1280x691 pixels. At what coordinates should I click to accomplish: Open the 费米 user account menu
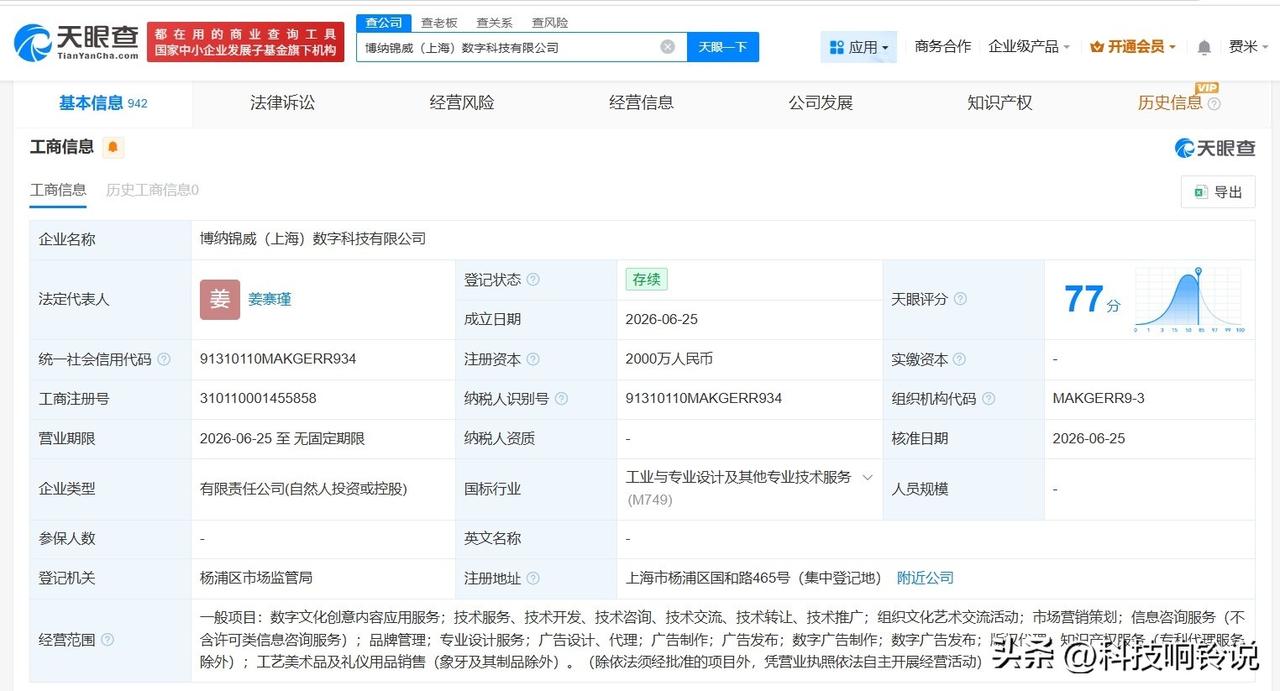[x=1250, y=46]
